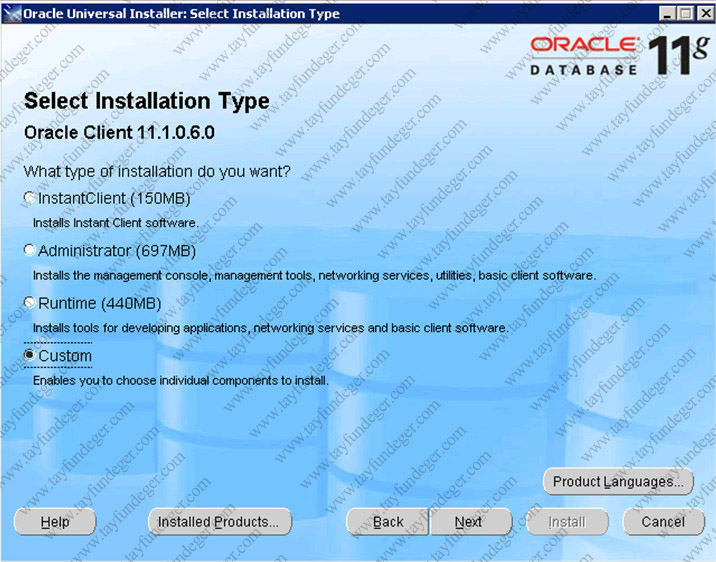Open the Product Languages dialog
This screenshot has width=716, height=562.
pos(618,482)
